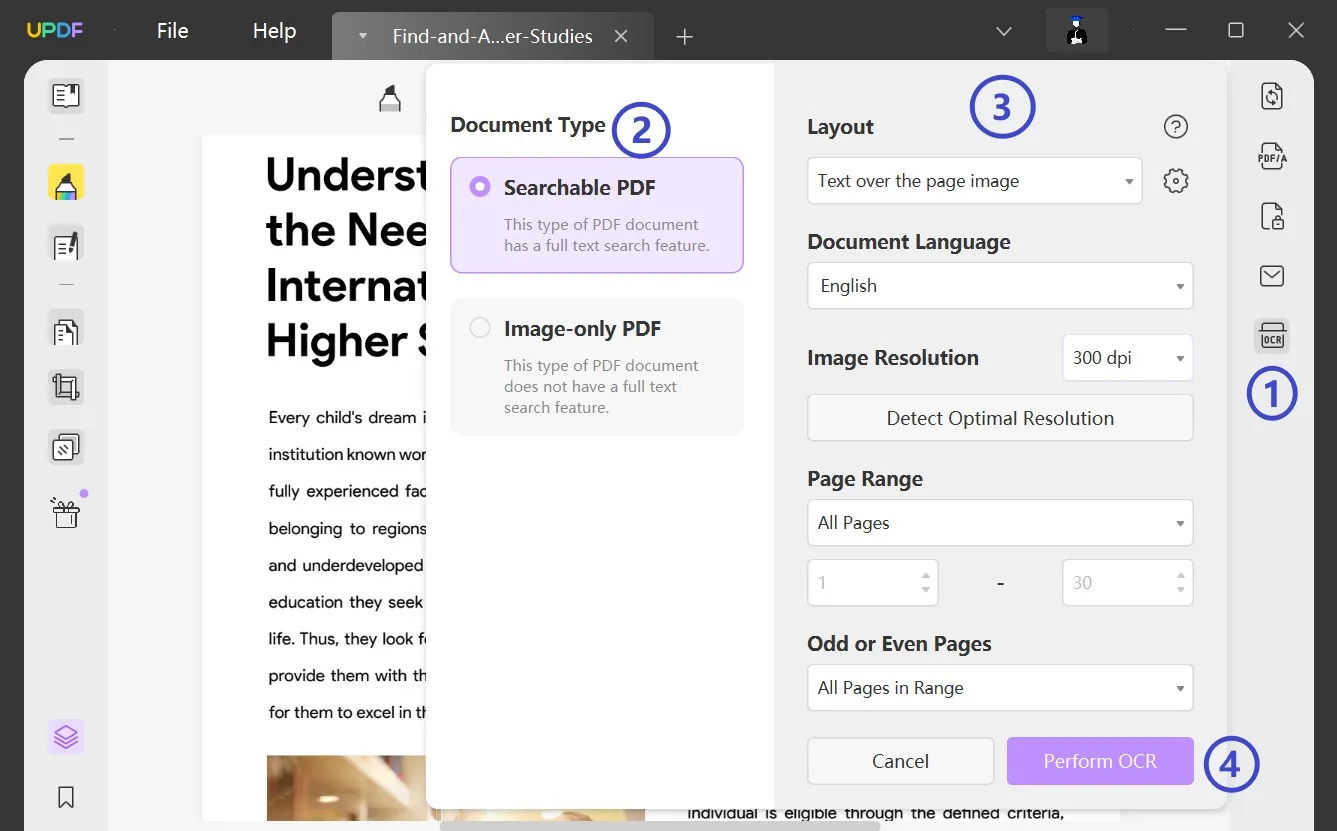
Task: Open the Crop Pages tool
Action: [x=66, y=387]
